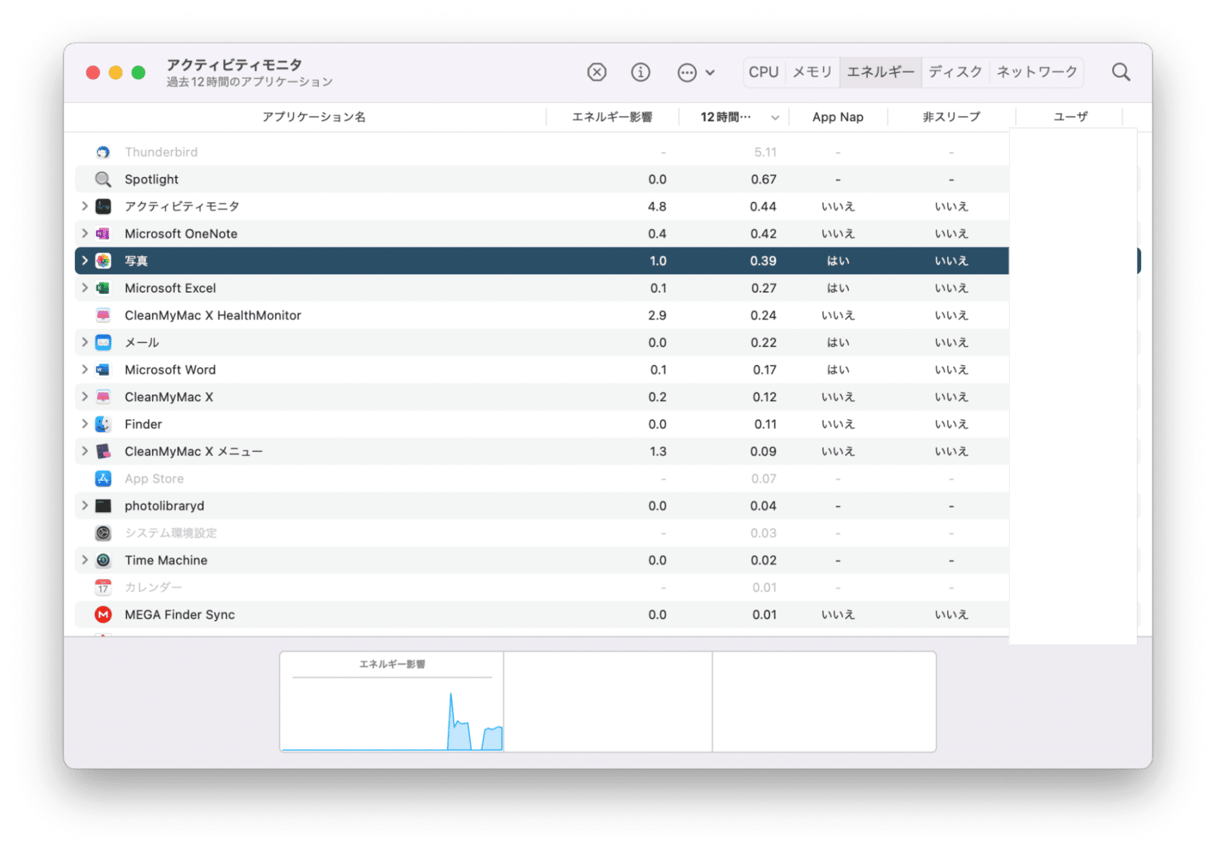This screenshot has width=1216, height=853.
Task: Click the Finder app icon
Action: click(103, 424)
